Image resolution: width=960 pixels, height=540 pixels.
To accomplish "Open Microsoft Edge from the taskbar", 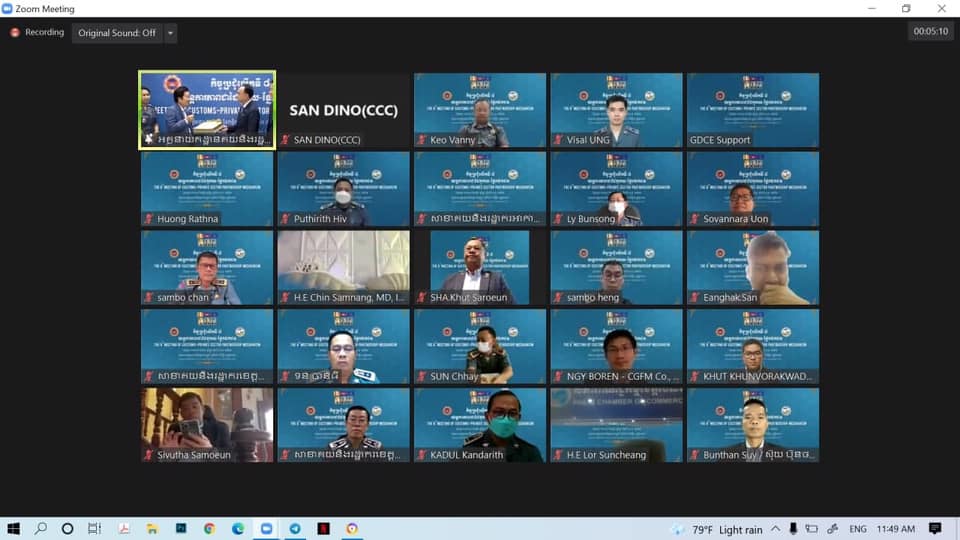I will pyautogui.click(x=238, y=529).
